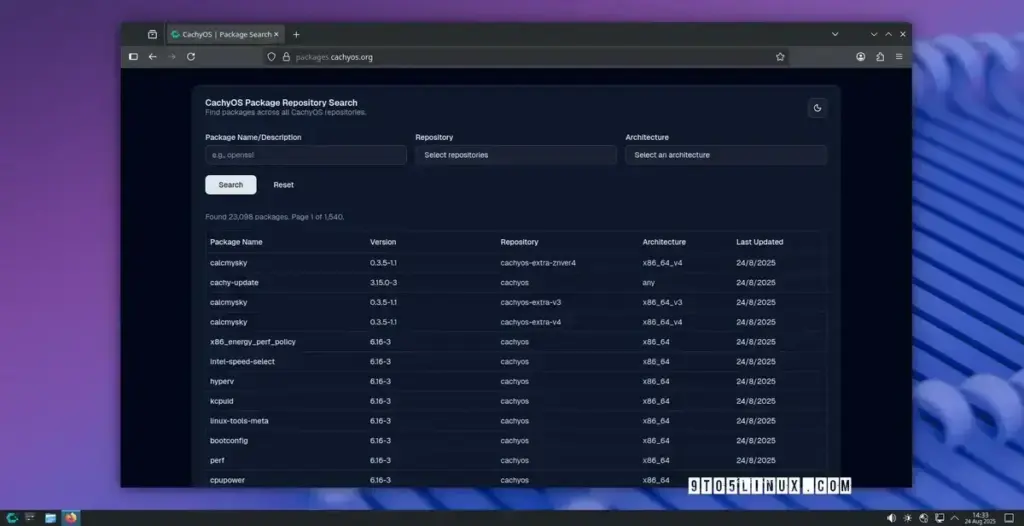Viewport: 1024px width, 526px height.
Task: Click the bootconfig package name
Action: [229, 440]
